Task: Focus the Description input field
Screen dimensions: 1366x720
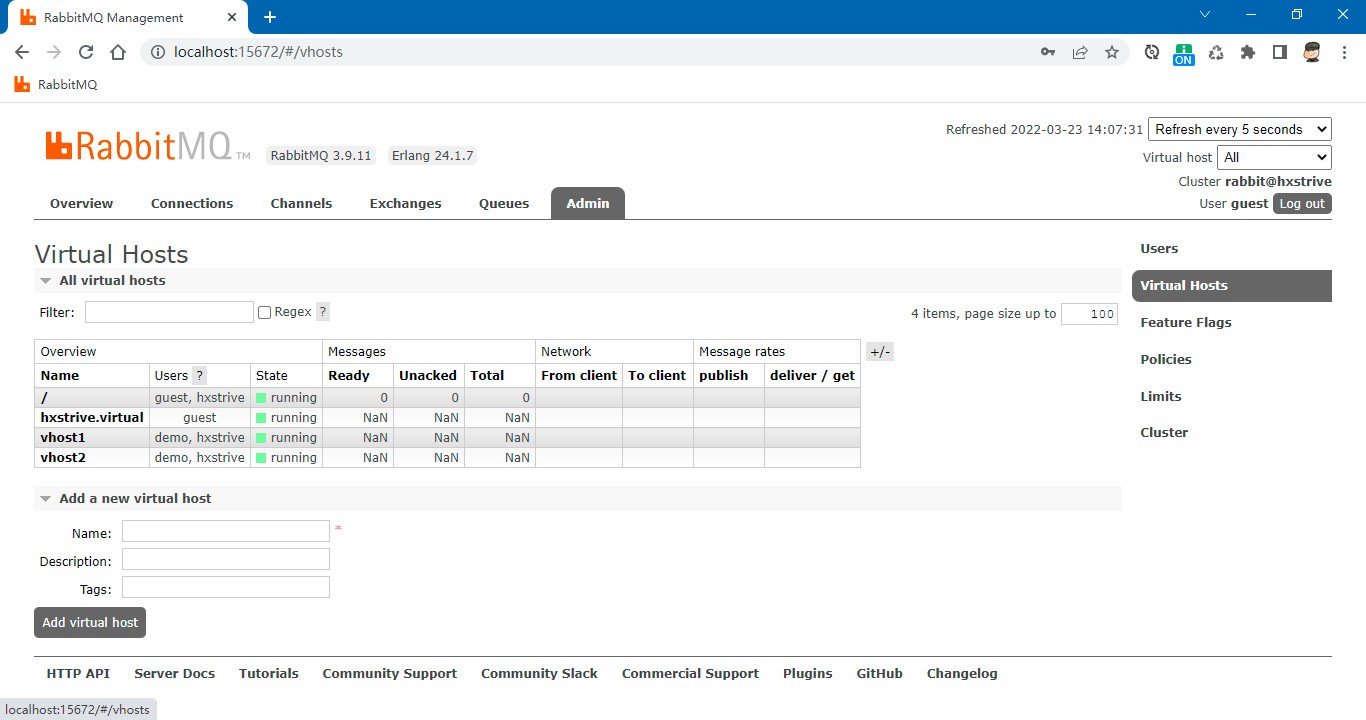Action: pyautogui.click(x=226, y=559)
